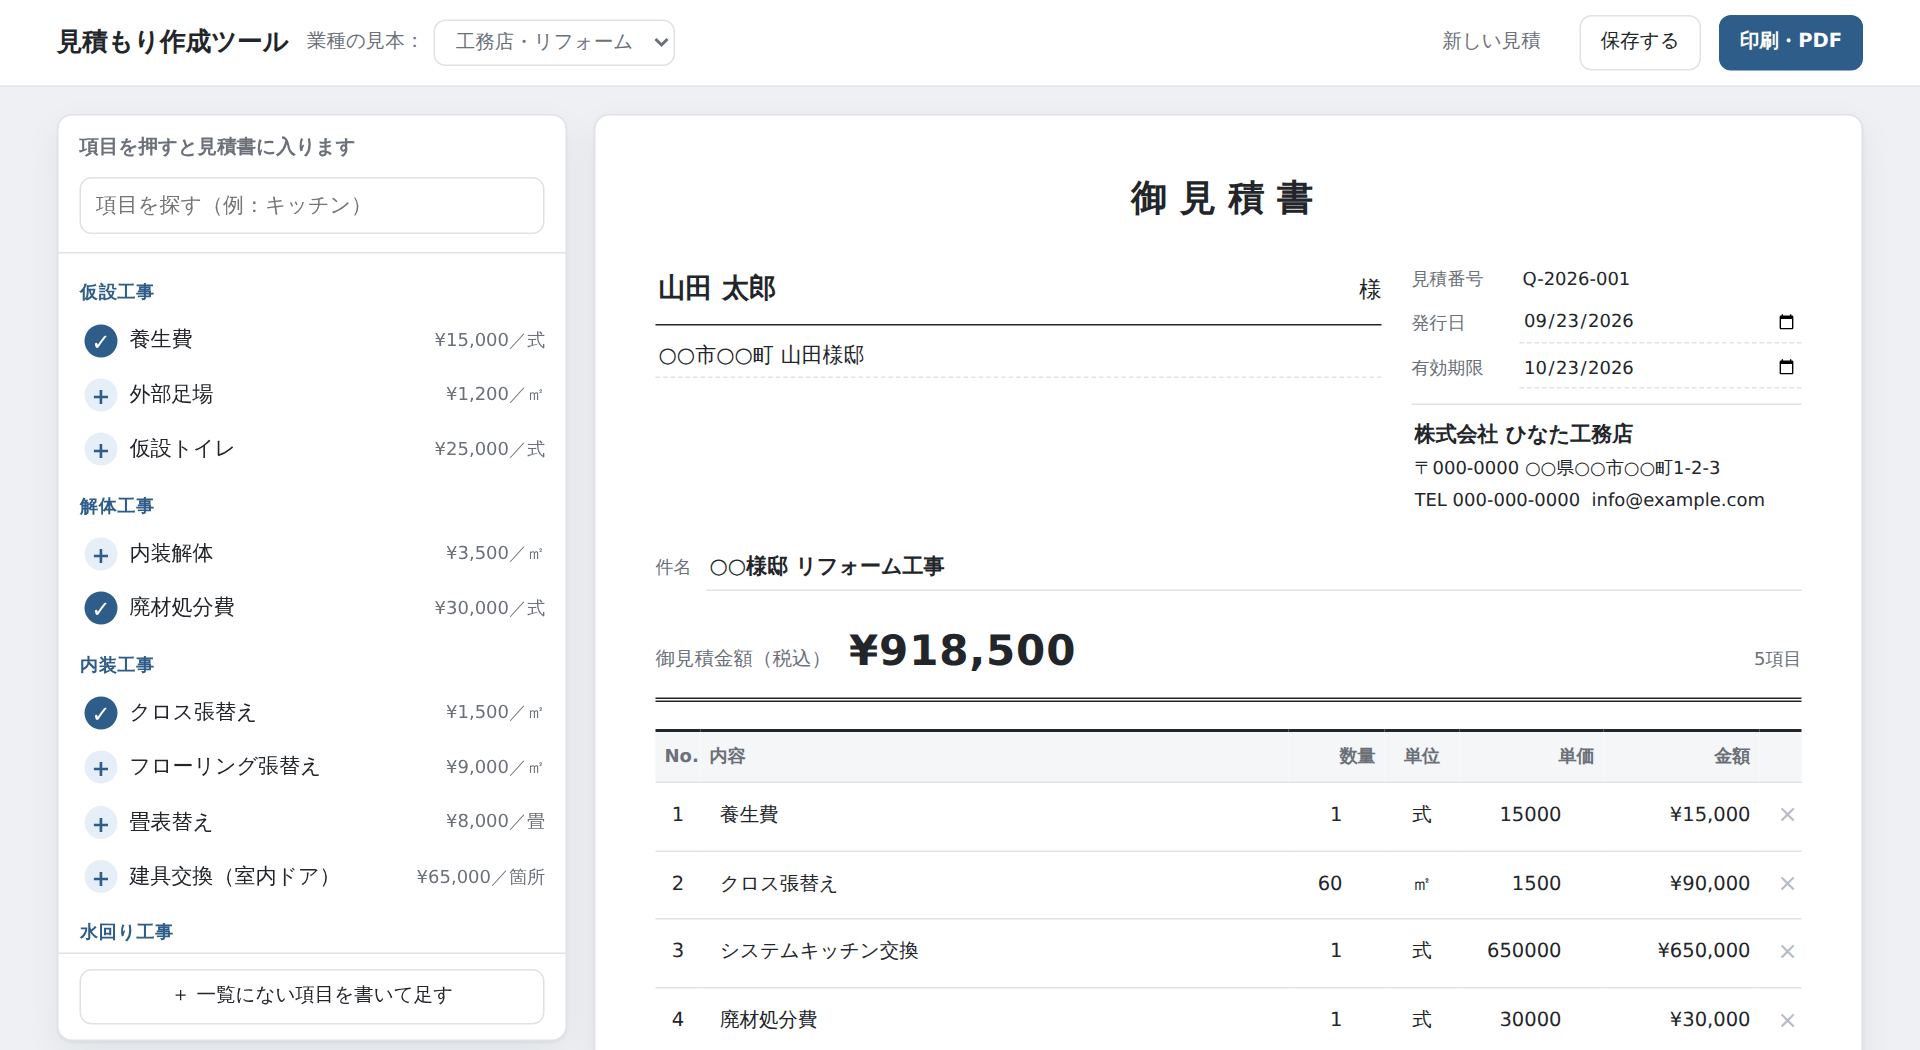Click the 御見積書 document title
1920x1050 pixels.
click(1222, 198)
